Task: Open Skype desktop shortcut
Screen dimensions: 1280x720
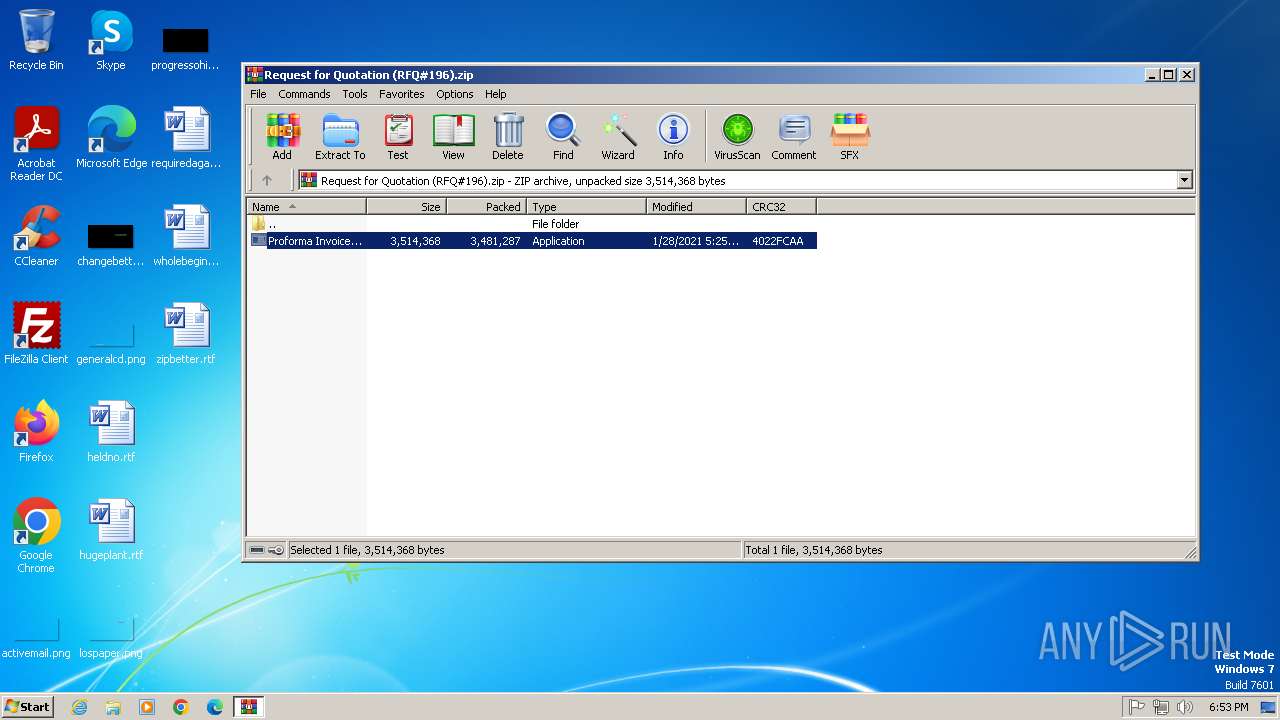Action: [x=111, y=41]
